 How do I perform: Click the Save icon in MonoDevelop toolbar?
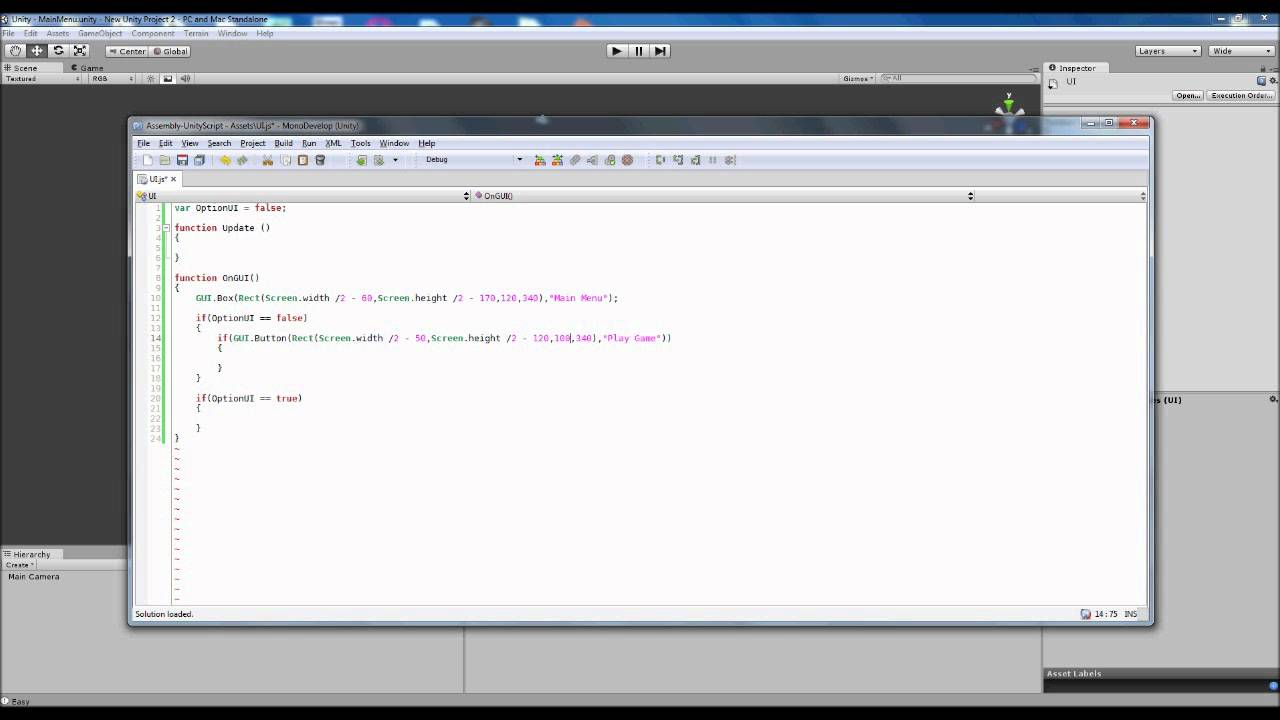(x=183, y=160)
